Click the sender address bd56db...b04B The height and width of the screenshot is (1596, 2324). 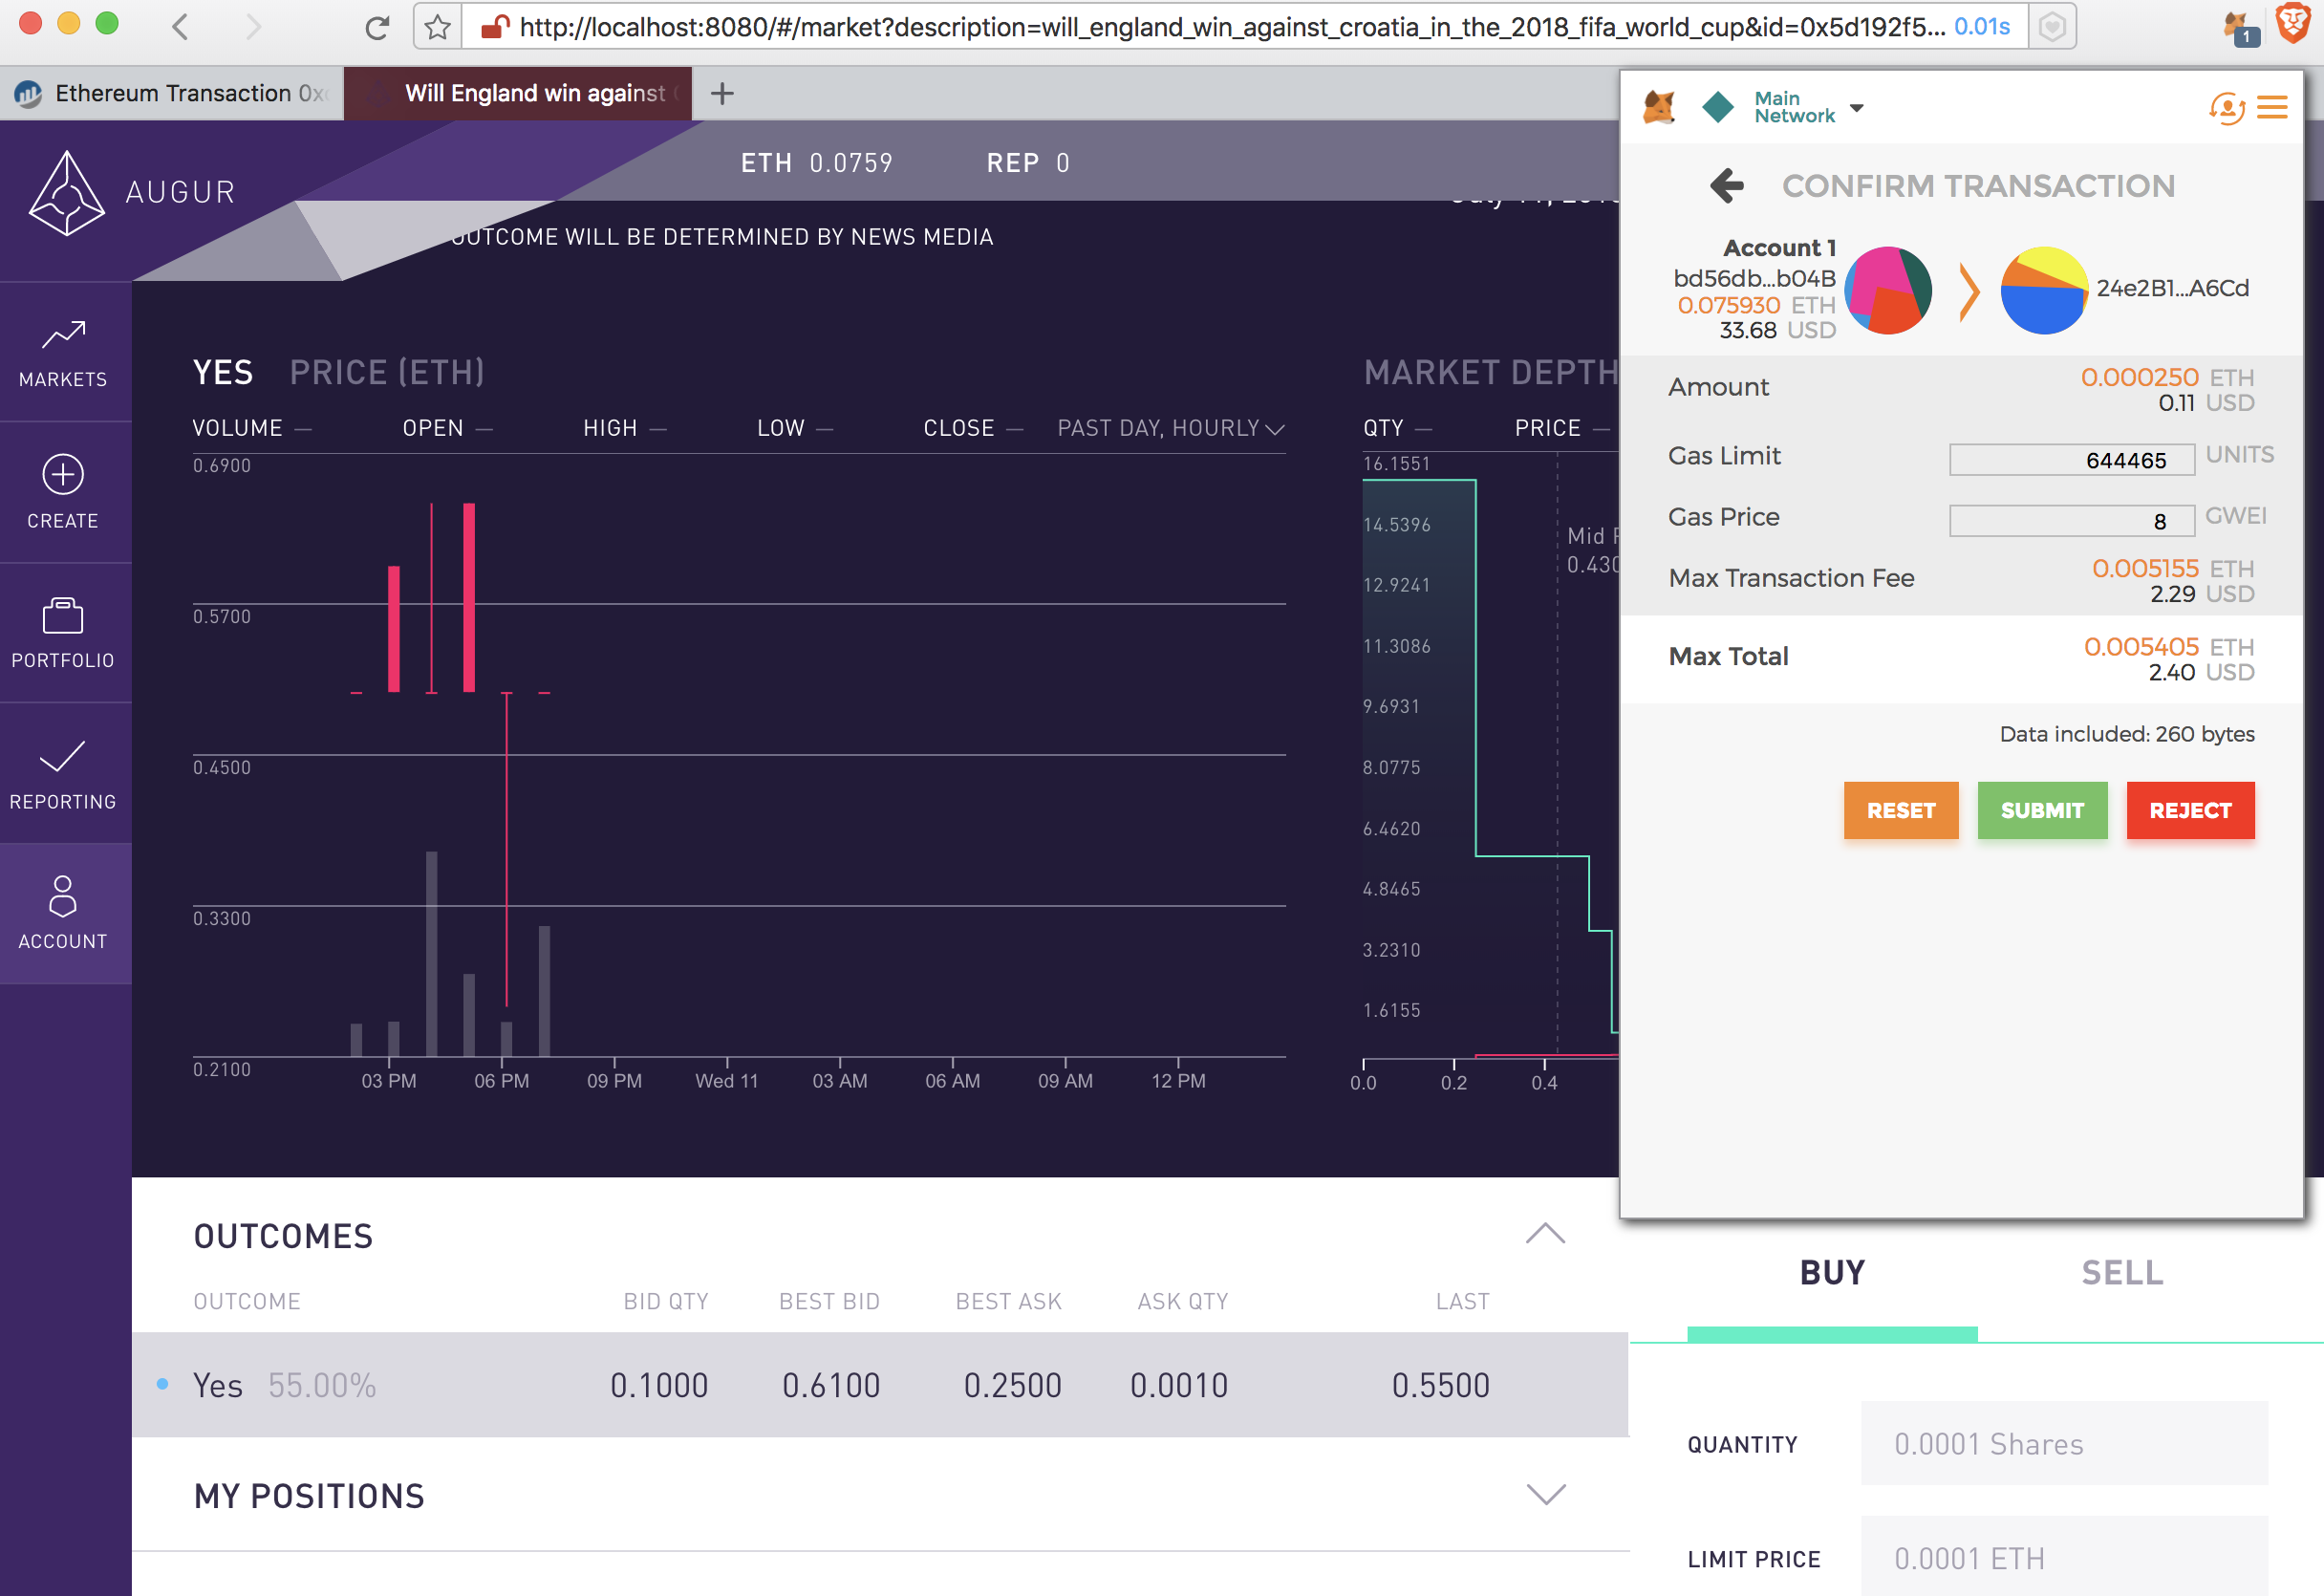click(x=1754, y=278)
